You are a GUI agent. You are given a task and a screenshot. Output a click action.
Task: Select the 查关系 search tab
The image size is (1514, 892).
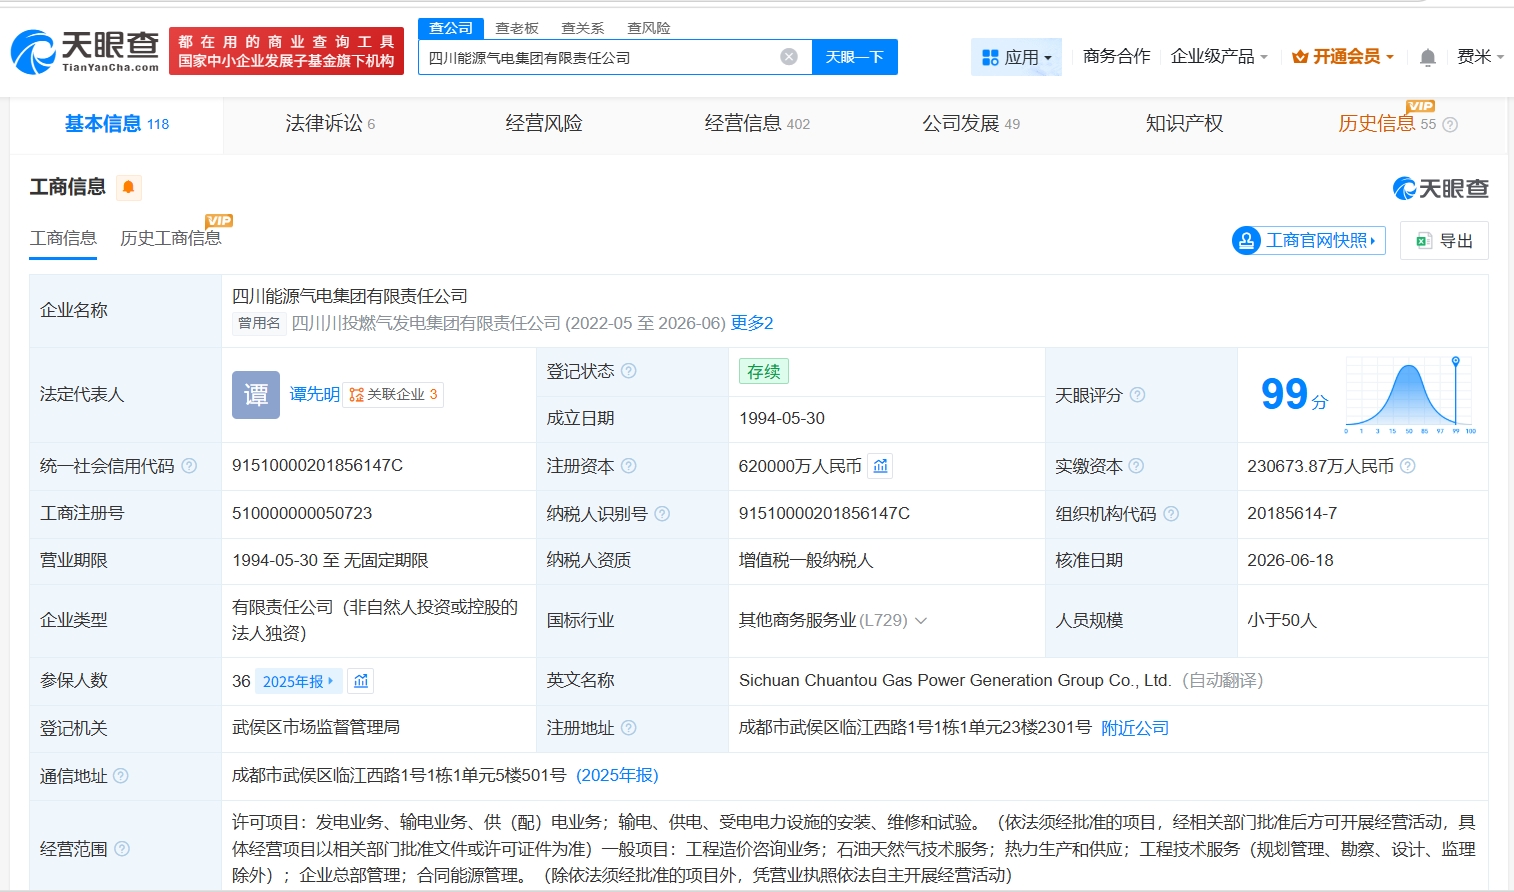click(x=583, y=28)
